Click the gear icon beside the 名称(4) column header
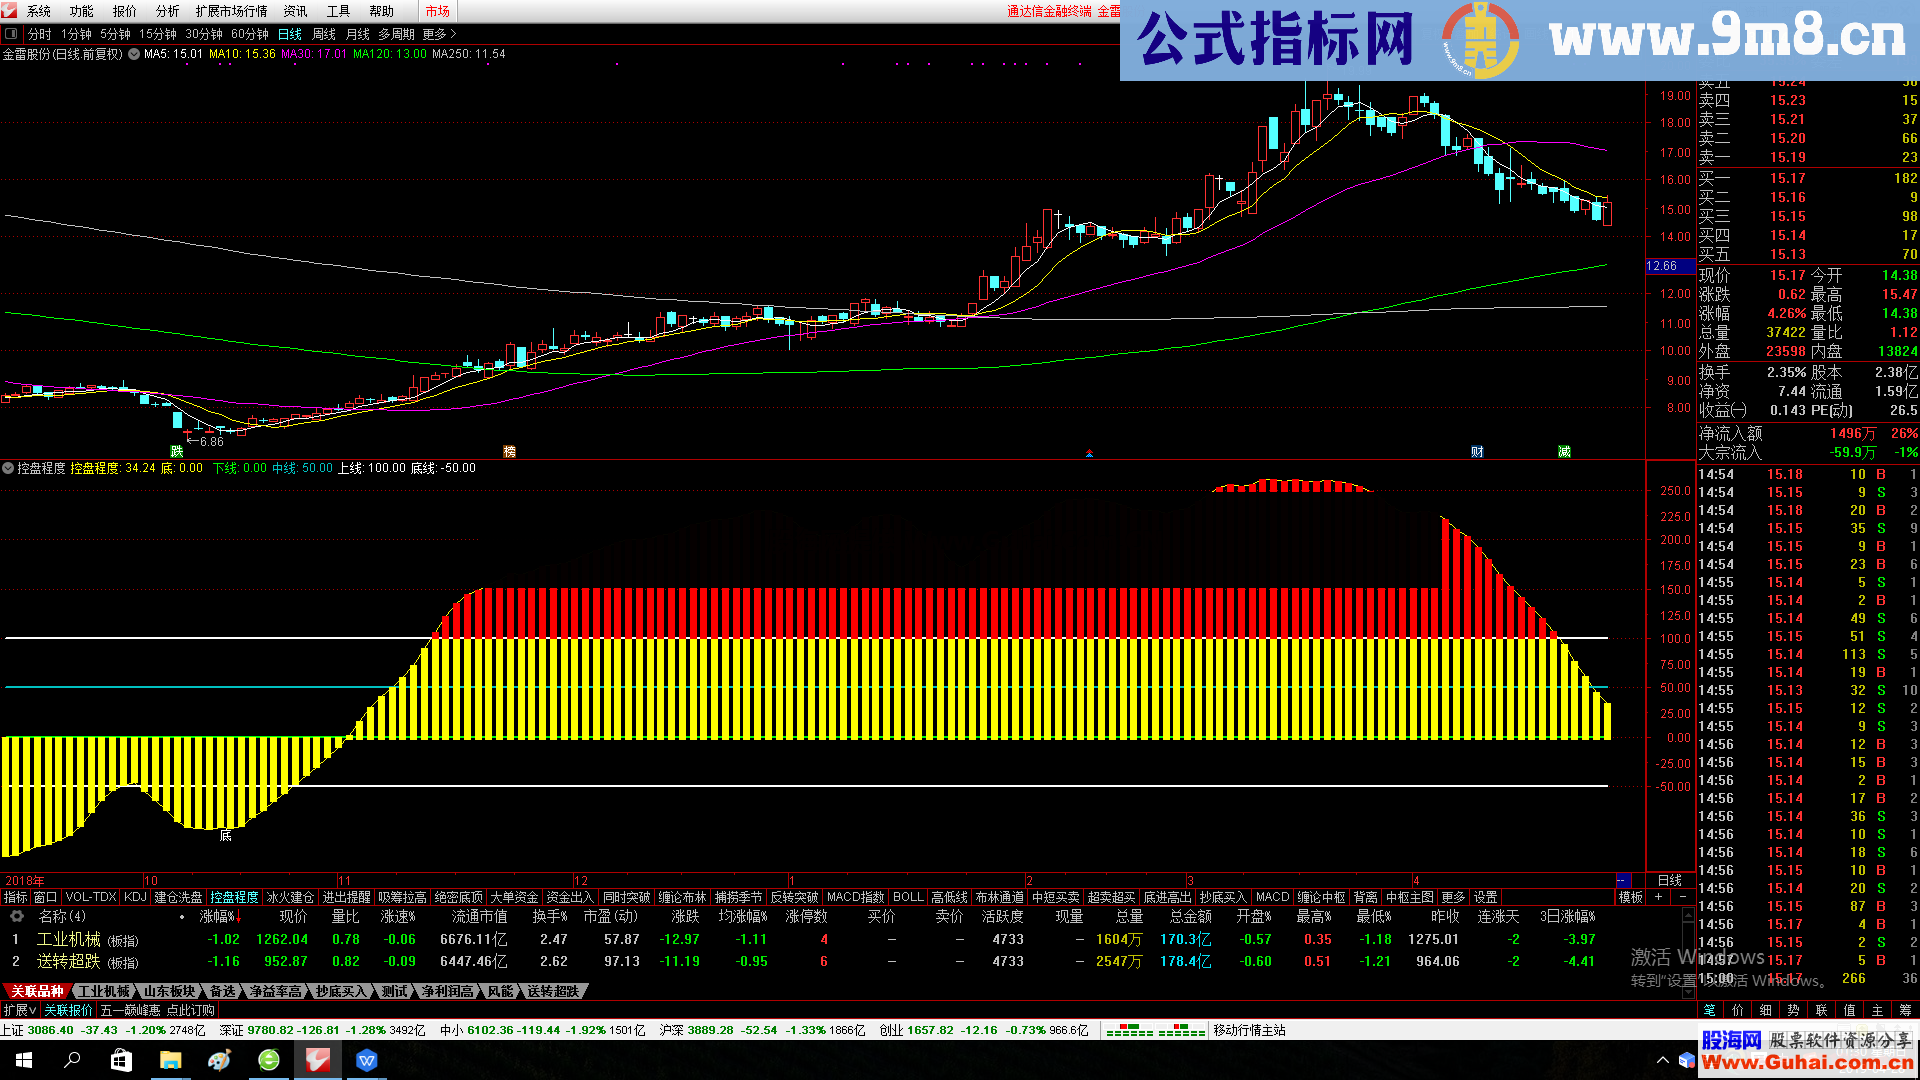The height and width of the screenshot is (1080, 1920). click(16, 917)
